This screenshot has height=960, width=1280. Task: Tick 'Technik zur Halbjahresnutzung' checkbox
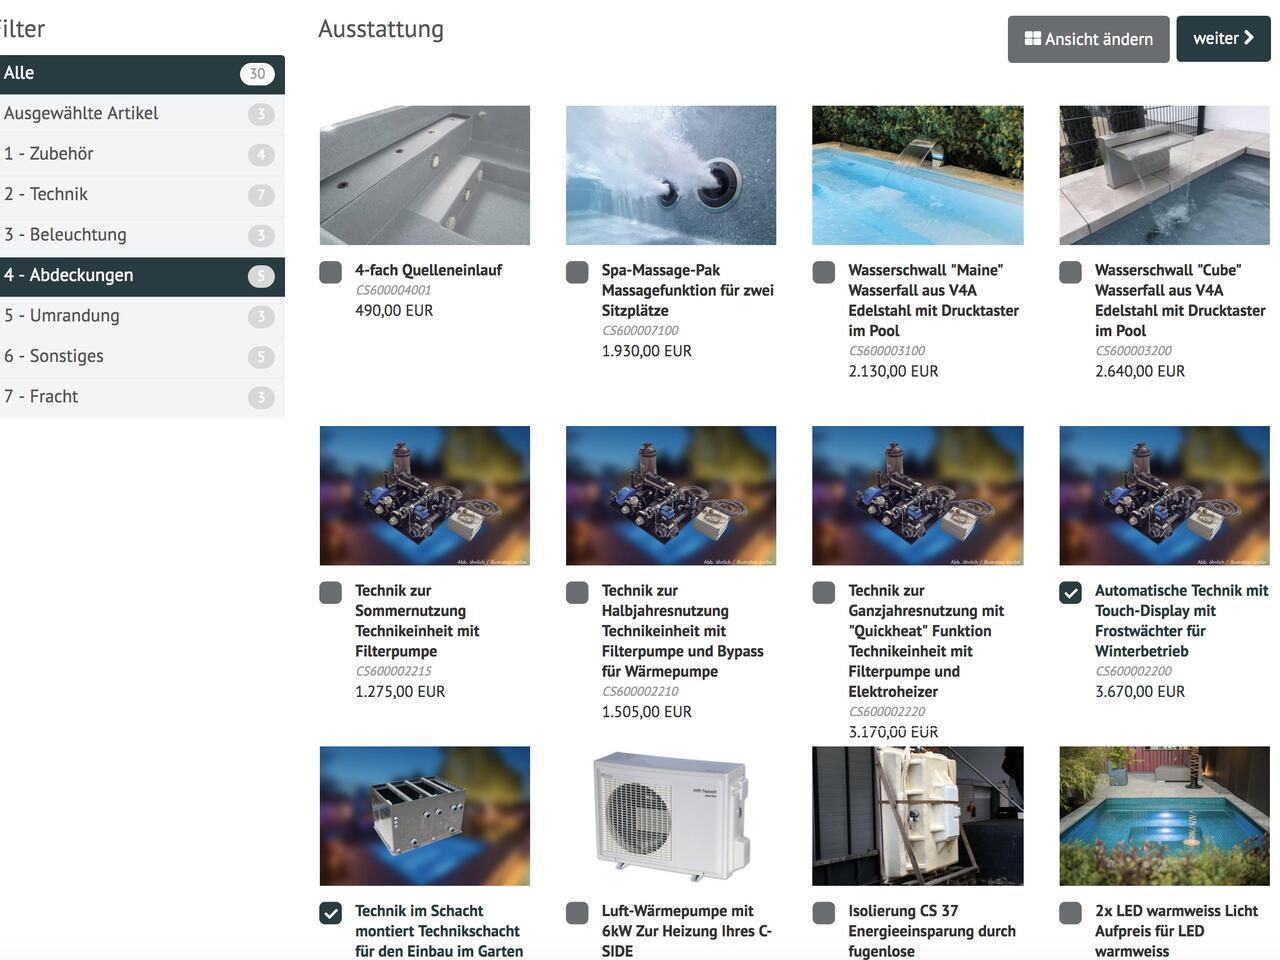click(577, 592)
